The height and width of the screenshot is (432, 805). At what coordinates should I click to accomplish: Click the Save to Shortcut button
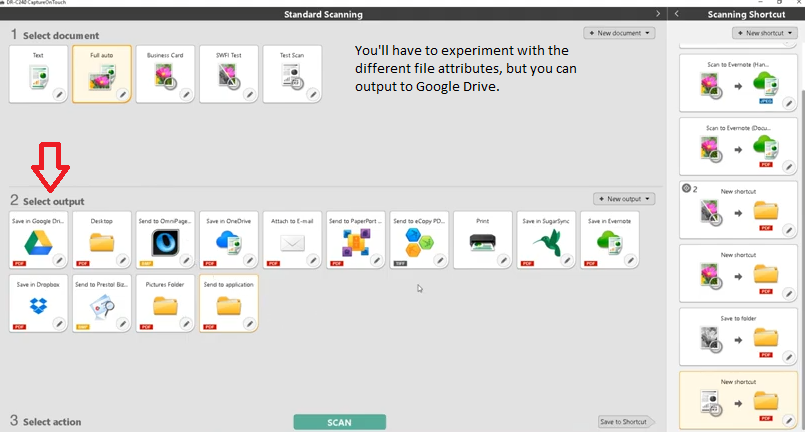pos(624,422)
